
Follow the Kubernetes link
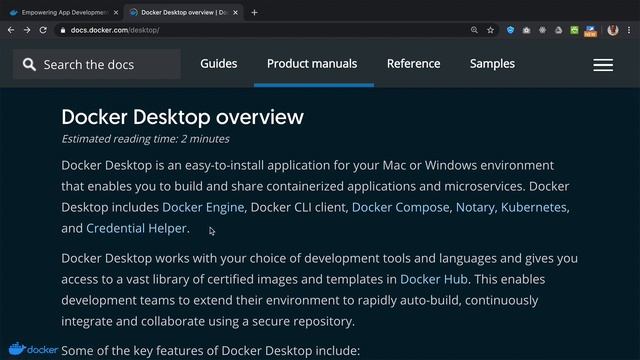pyautogui.click(x=533, y=207)
